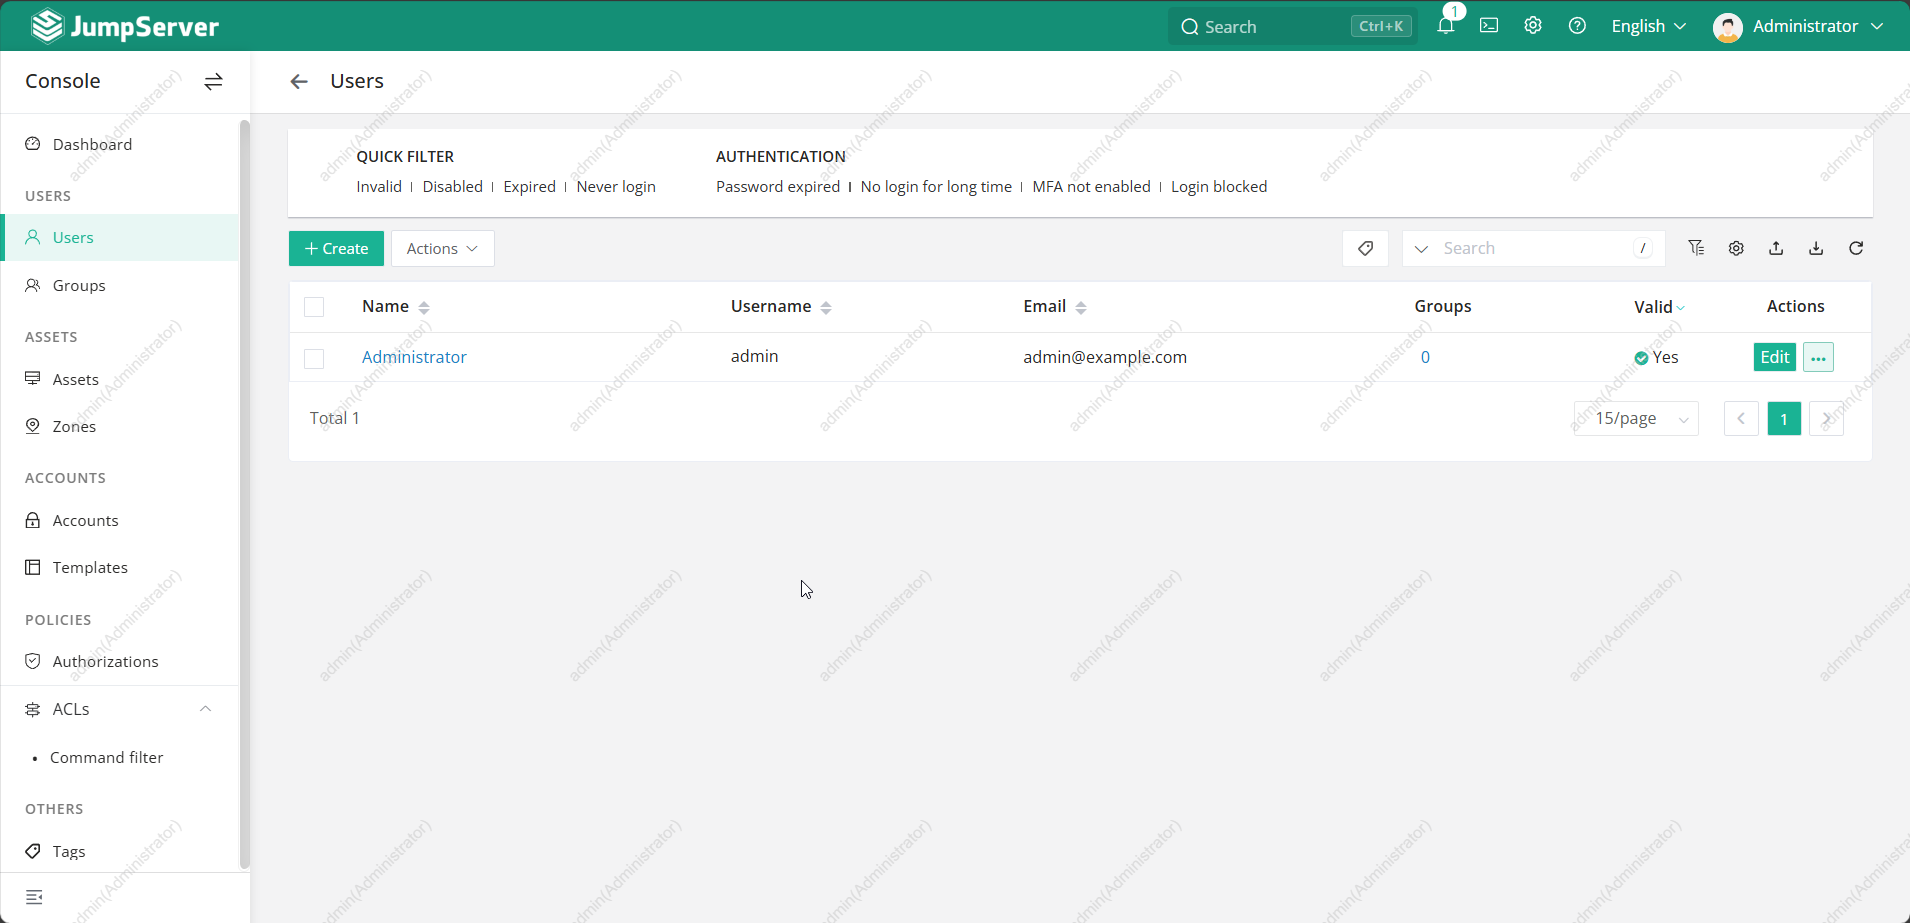1910x923 pixels.
Task: Open the notifications bell icon
Action: [1445, 26]
